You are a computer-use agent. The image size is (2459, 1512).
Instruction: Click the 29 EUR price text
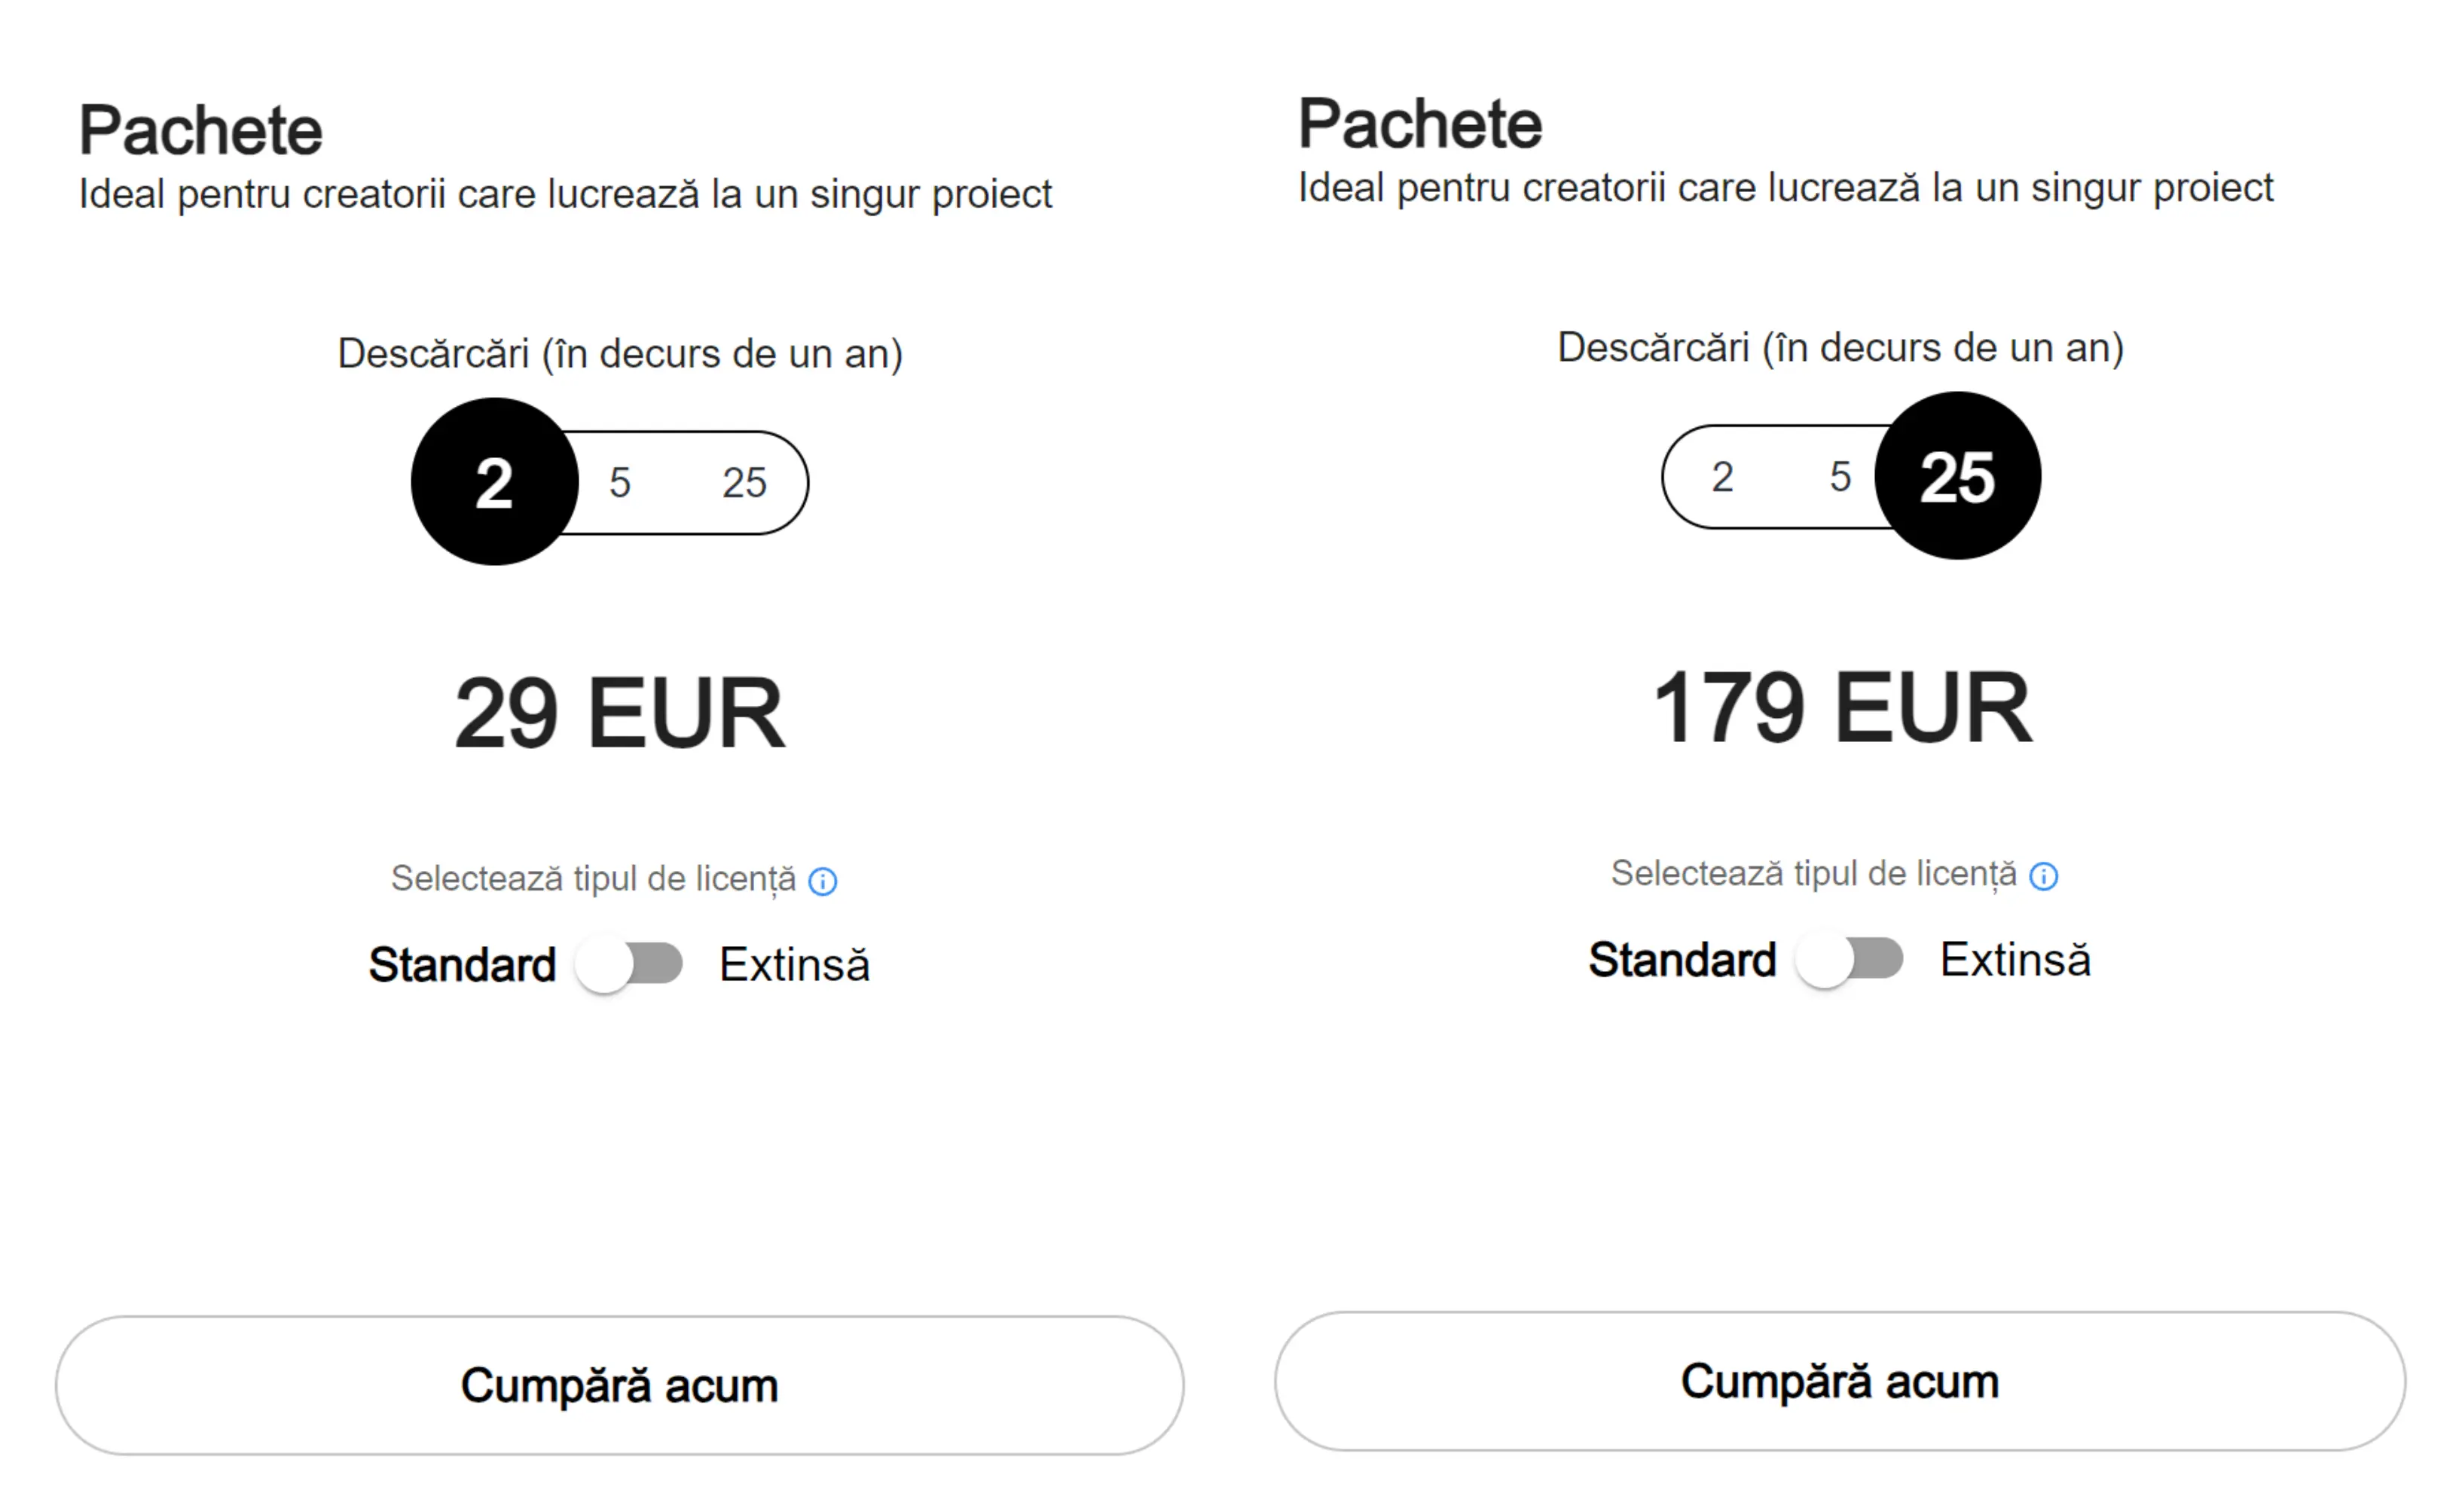pyautogui.click(x=620, y=713)
